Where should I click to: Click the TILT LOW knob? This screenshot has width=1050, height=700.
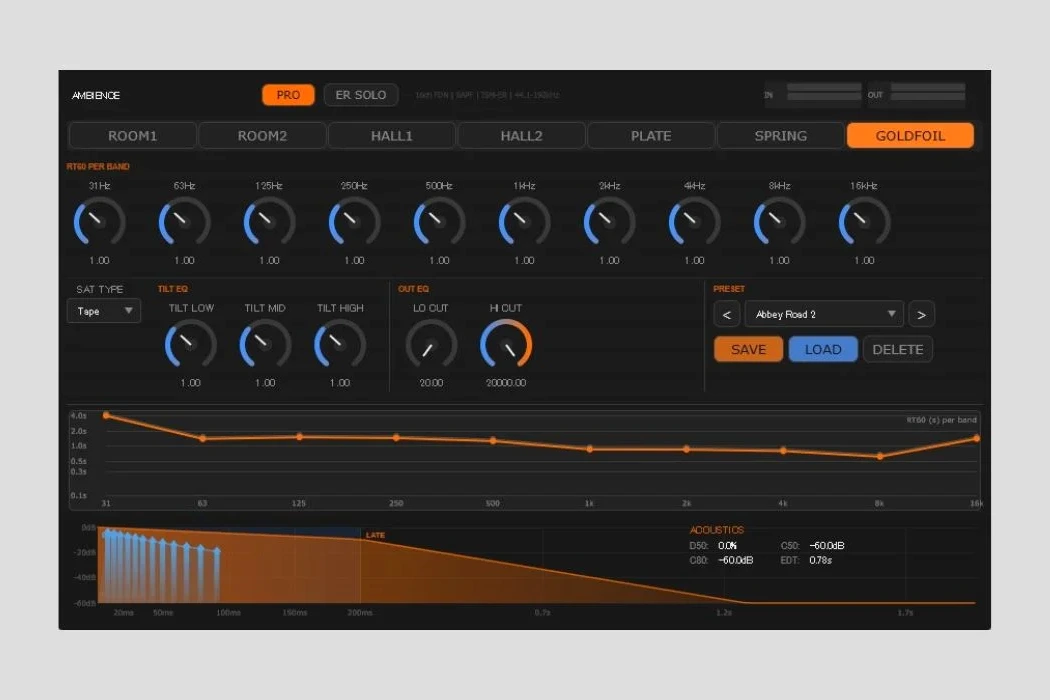coord(191,344)
